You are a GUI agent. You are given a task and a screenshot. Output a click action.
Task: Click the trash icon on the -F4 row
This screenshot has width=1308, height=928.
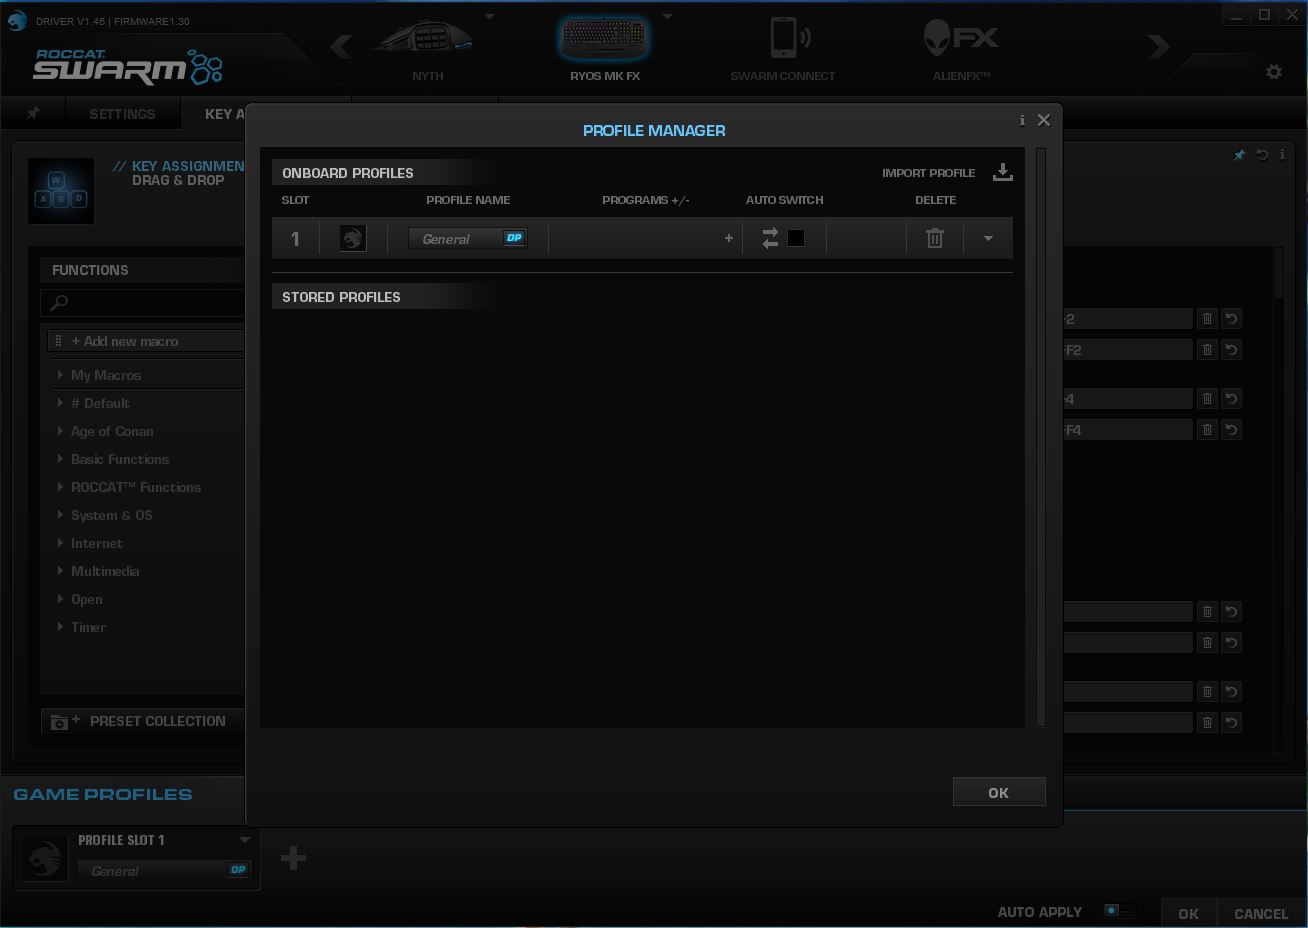(x=1207, y=430)
